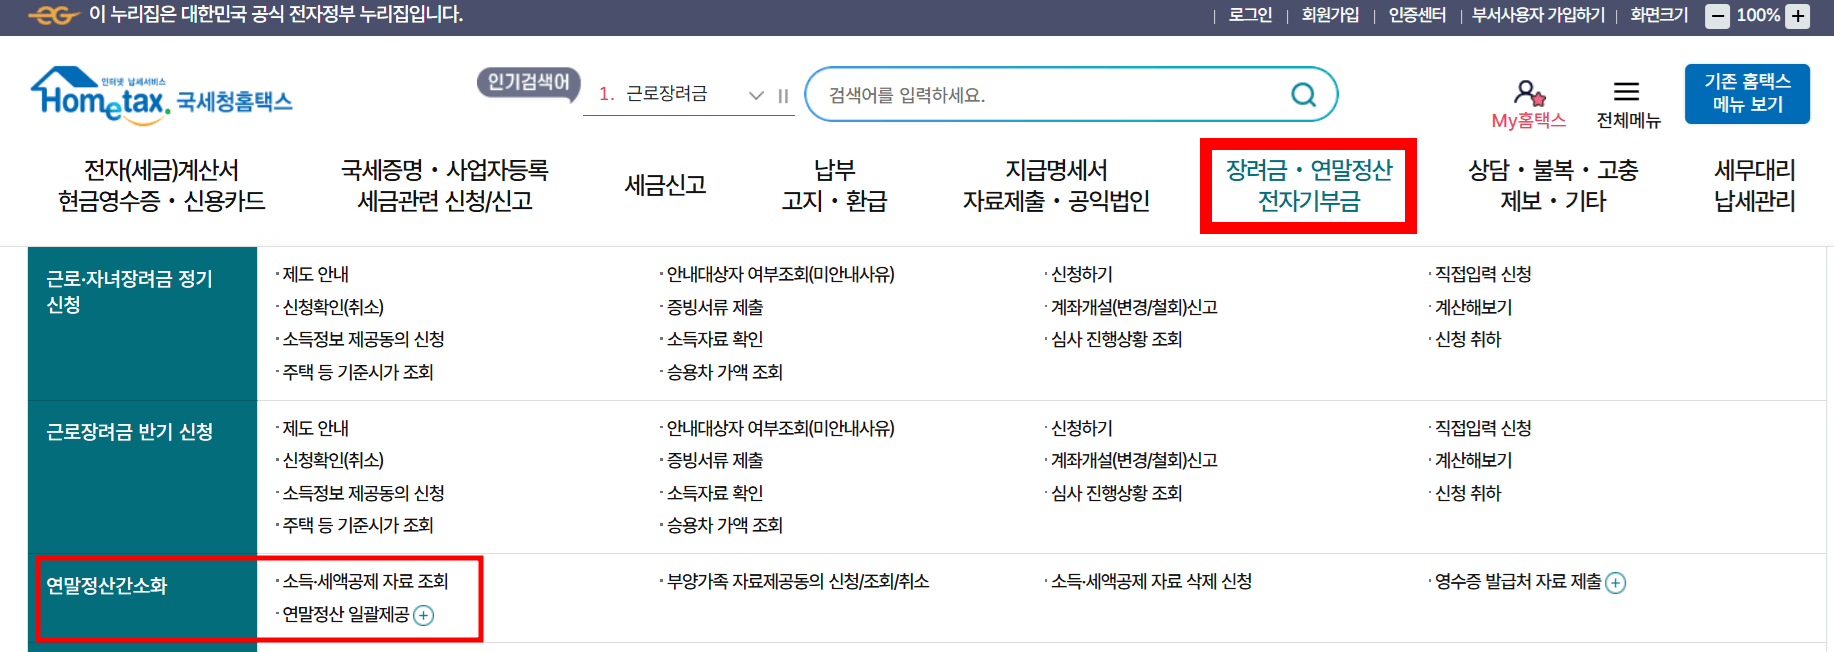
Task: Click 신청확인(취소) under 반기 신청
Action: pos(333,460)
